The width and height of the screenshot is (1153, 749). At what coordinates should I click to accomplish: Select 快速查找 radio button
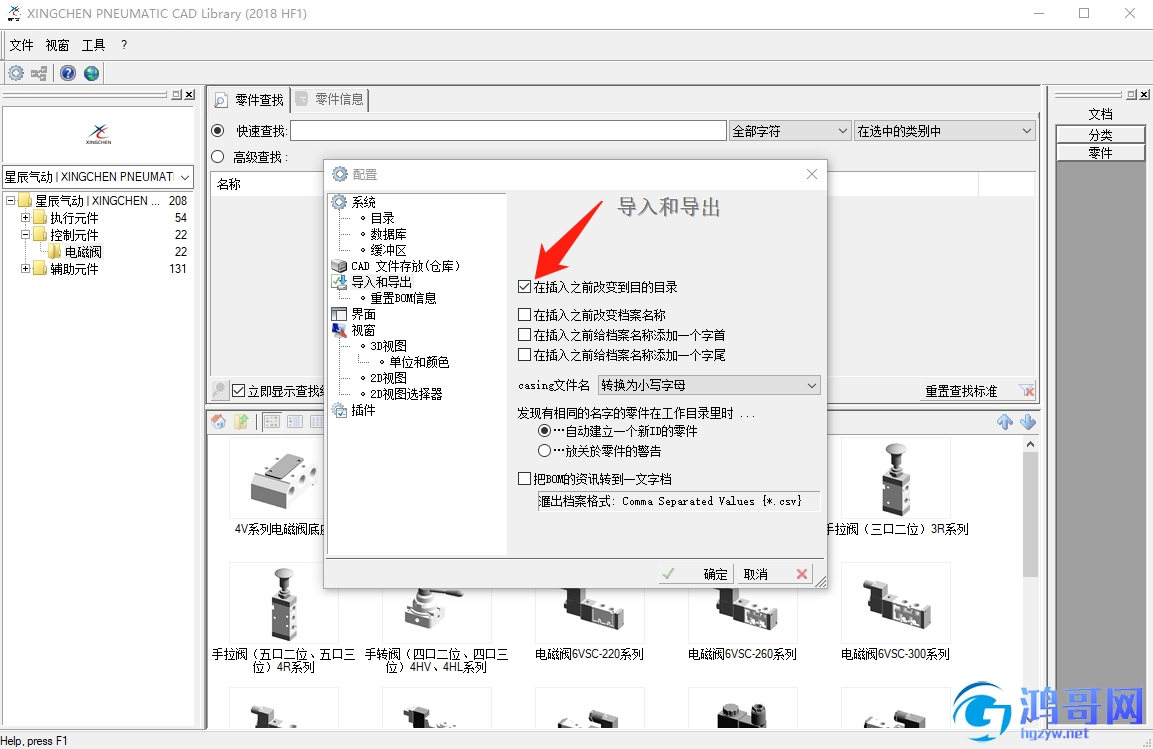coord(218,130)
